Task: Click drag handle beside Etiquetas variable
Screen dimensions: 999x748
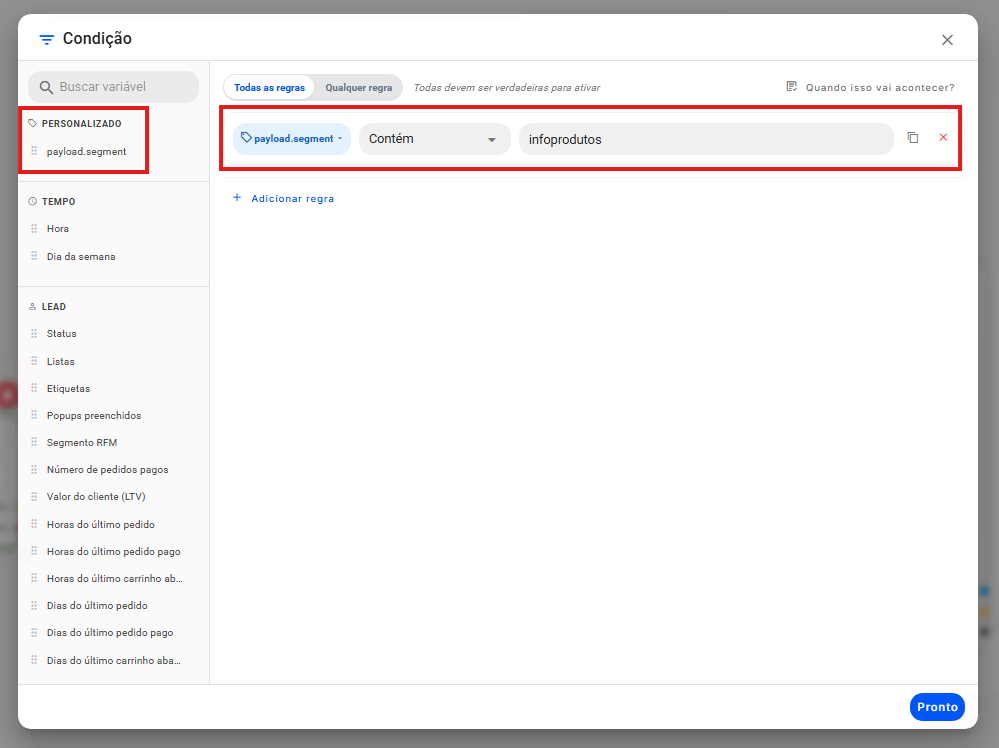Action: coord(34,388)
